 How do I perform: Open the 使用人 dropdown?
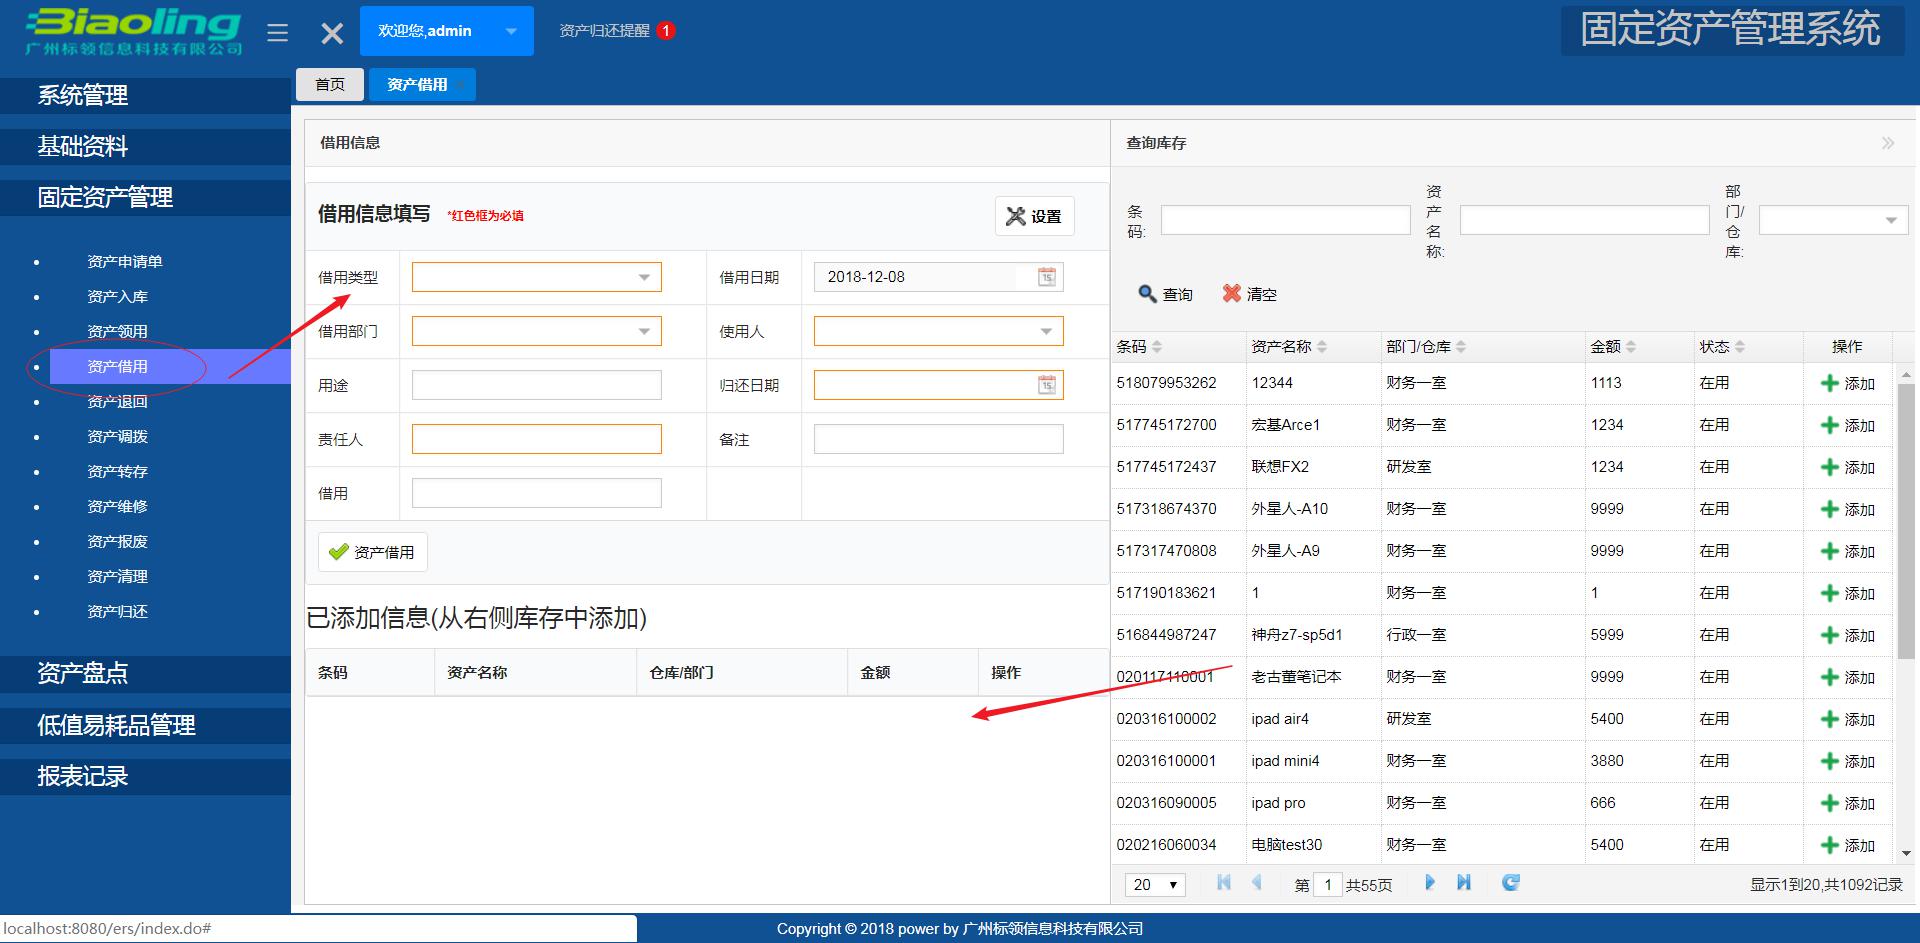tap(1048, 330)
